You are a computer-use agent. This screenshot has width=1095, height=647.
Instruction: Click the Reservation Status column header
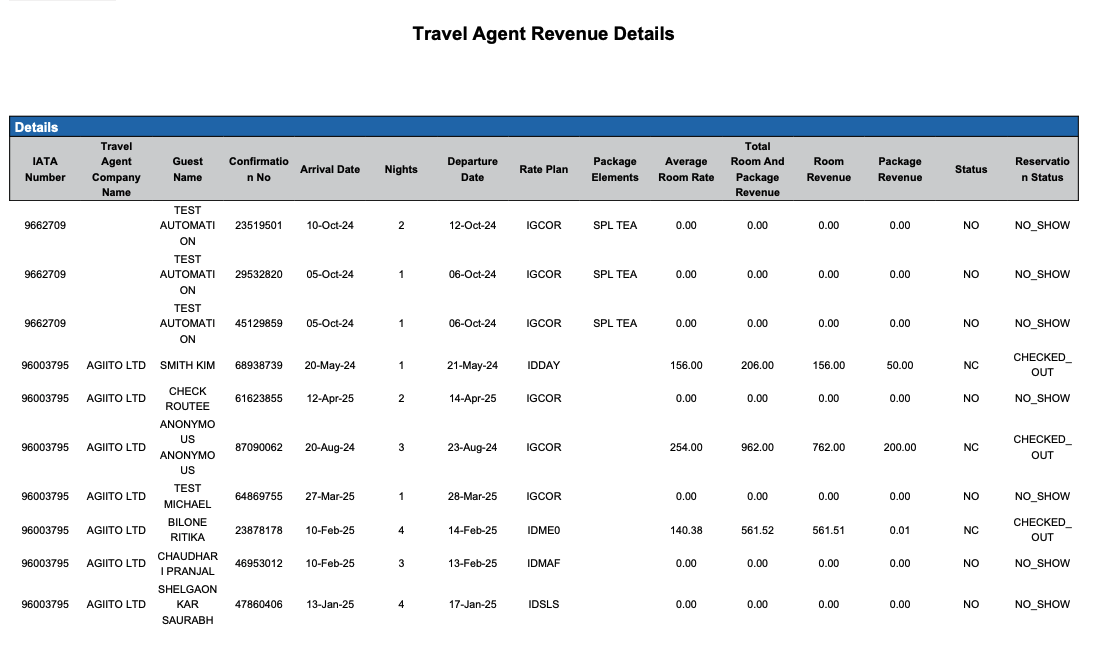[x=1042, y=169]
